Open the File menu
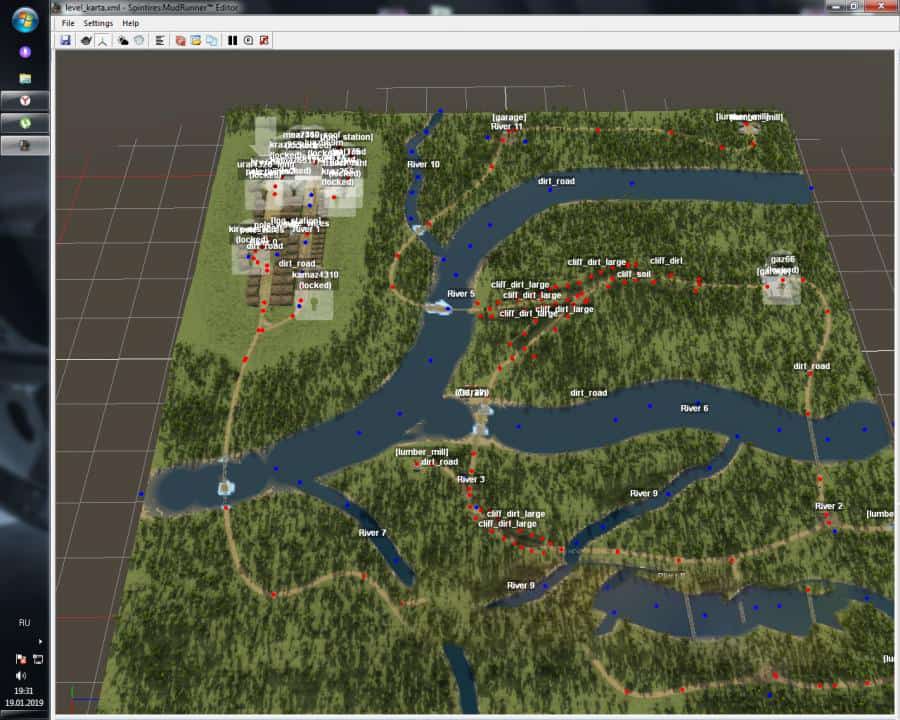900x720 pixels. tap(68, 22)
